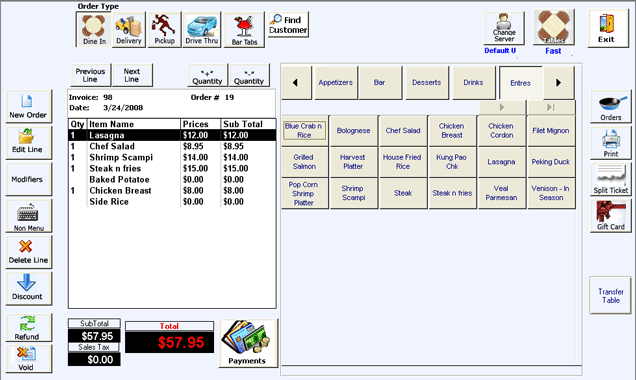
Task: Open the Tables selection icon
Action: coord(554,27)
